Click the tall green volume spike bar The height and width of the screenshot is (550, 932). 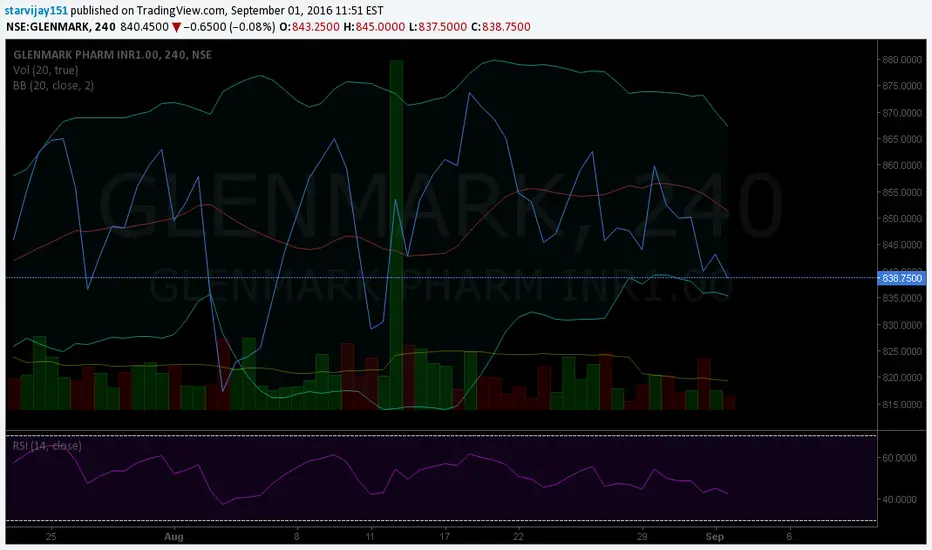pyautogui.click(x=396, y=235)
